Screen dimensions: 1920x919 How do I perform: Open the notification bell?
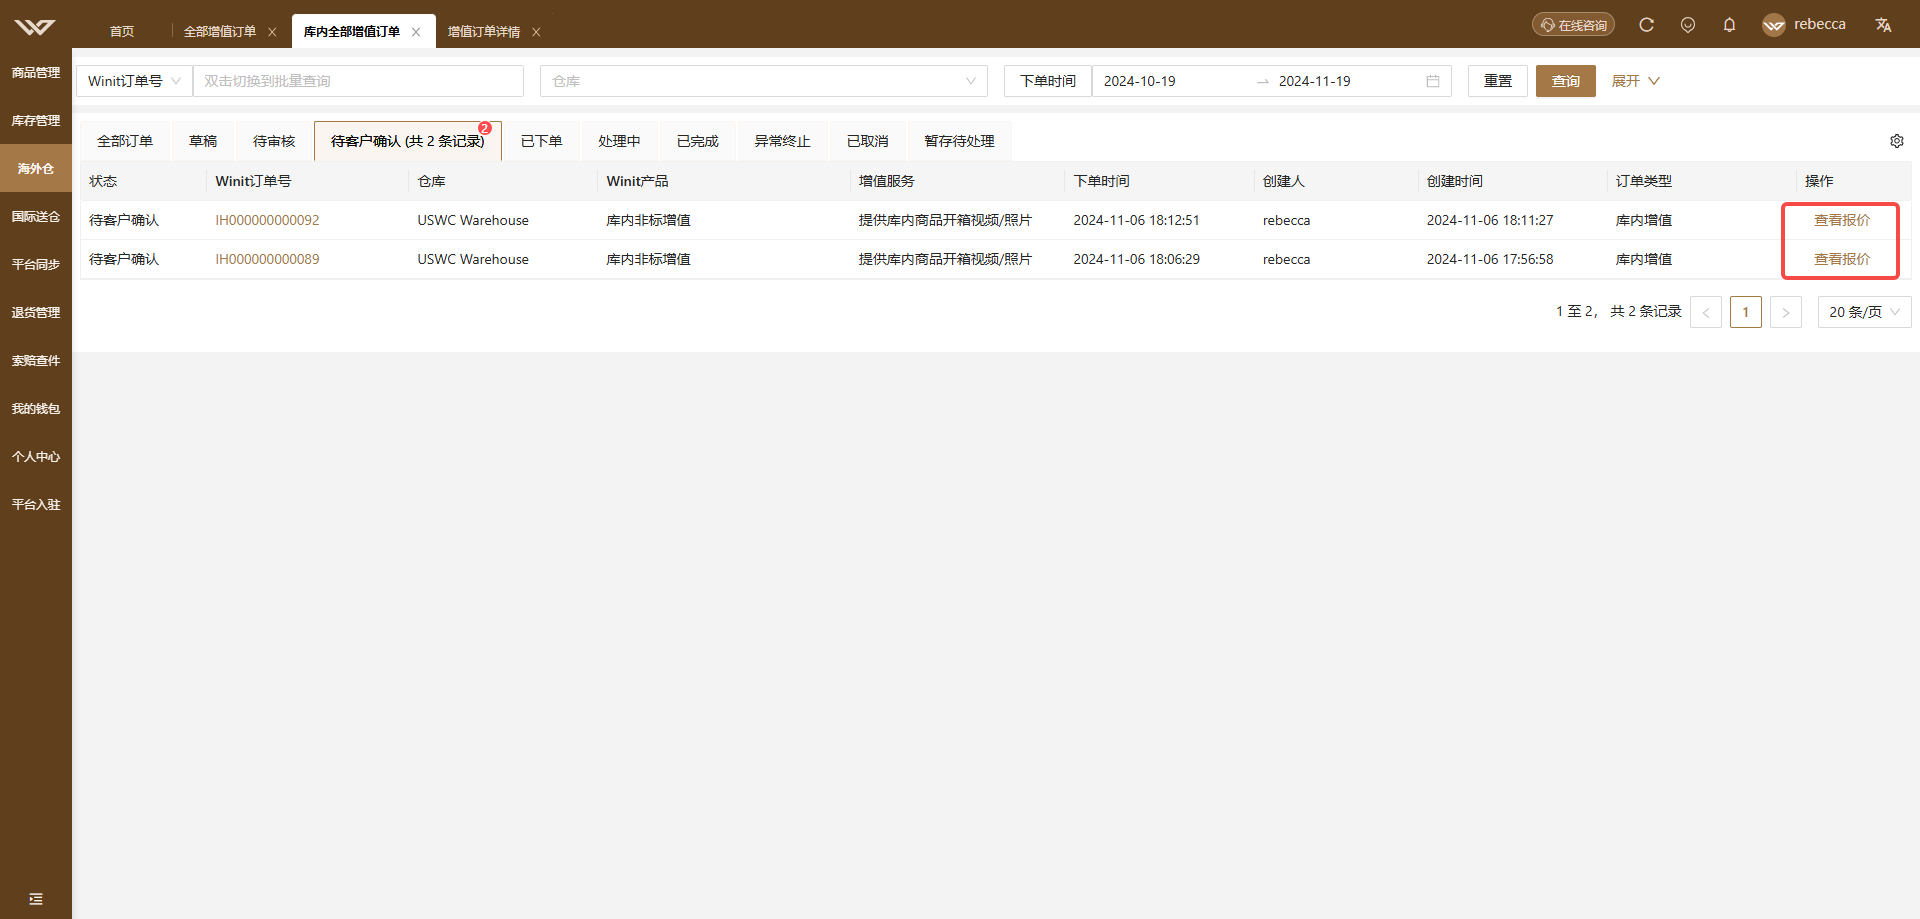coord(1729,25)
